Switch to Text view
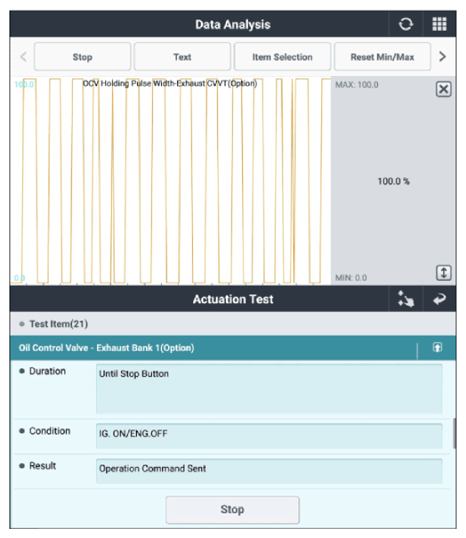 pyautogui.click(x=182, y=57)
